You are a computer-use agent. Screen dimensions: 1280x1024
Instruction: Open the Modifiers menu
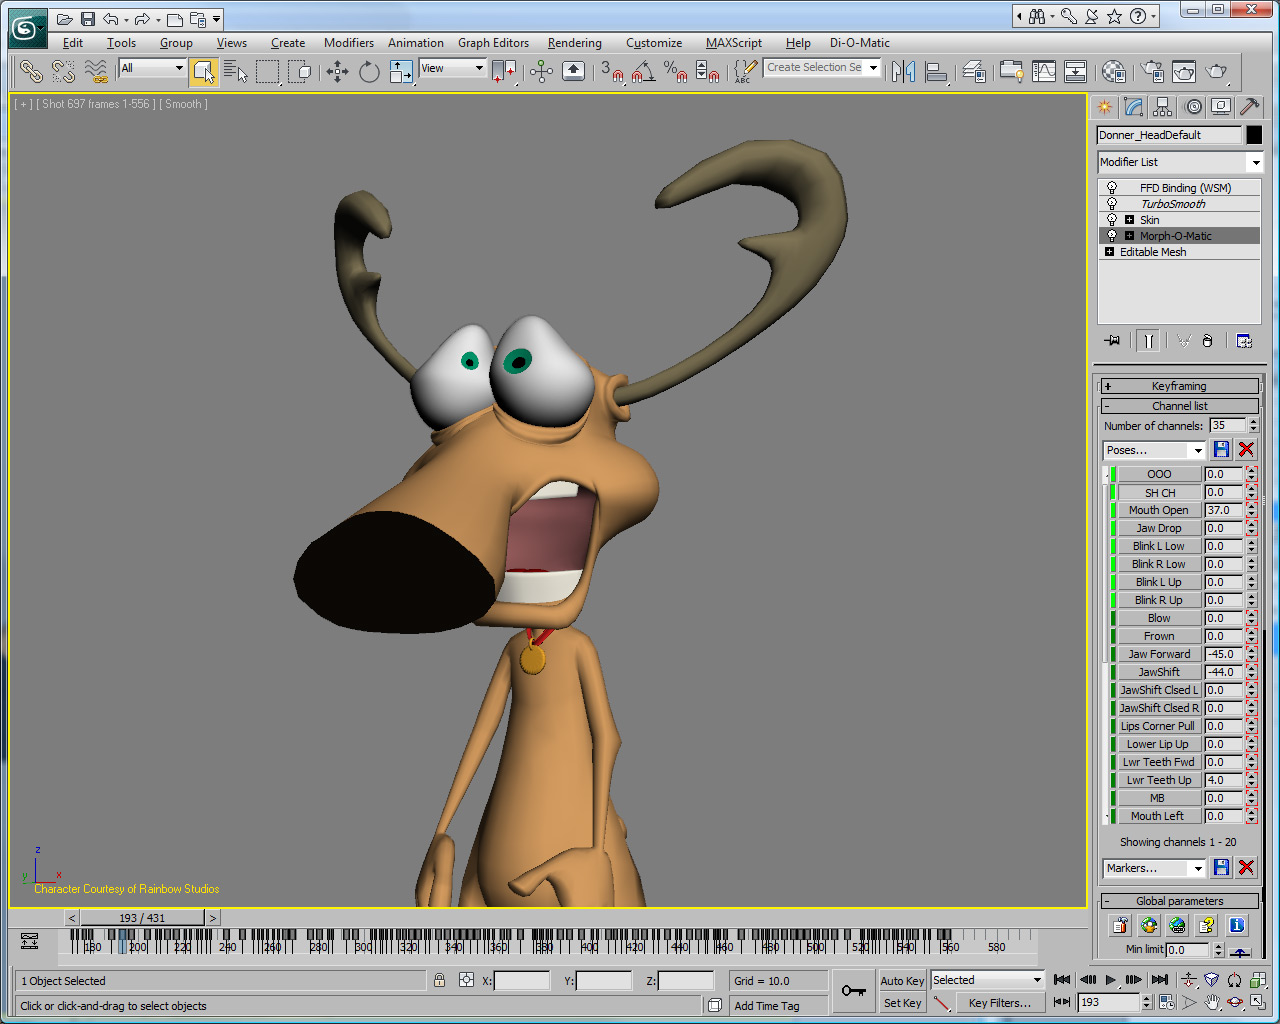click(349, 43)
